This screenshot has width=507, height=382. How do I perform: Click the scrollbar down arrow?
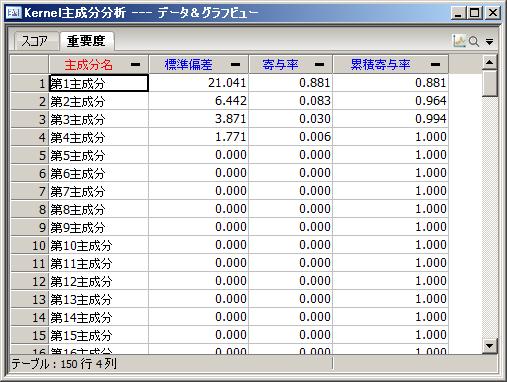[490, 346]
